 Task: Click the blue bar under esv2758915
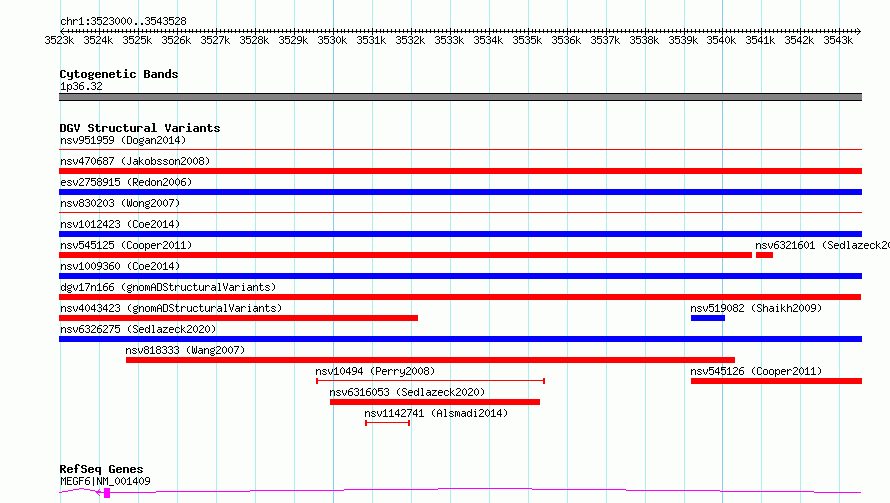460,192
